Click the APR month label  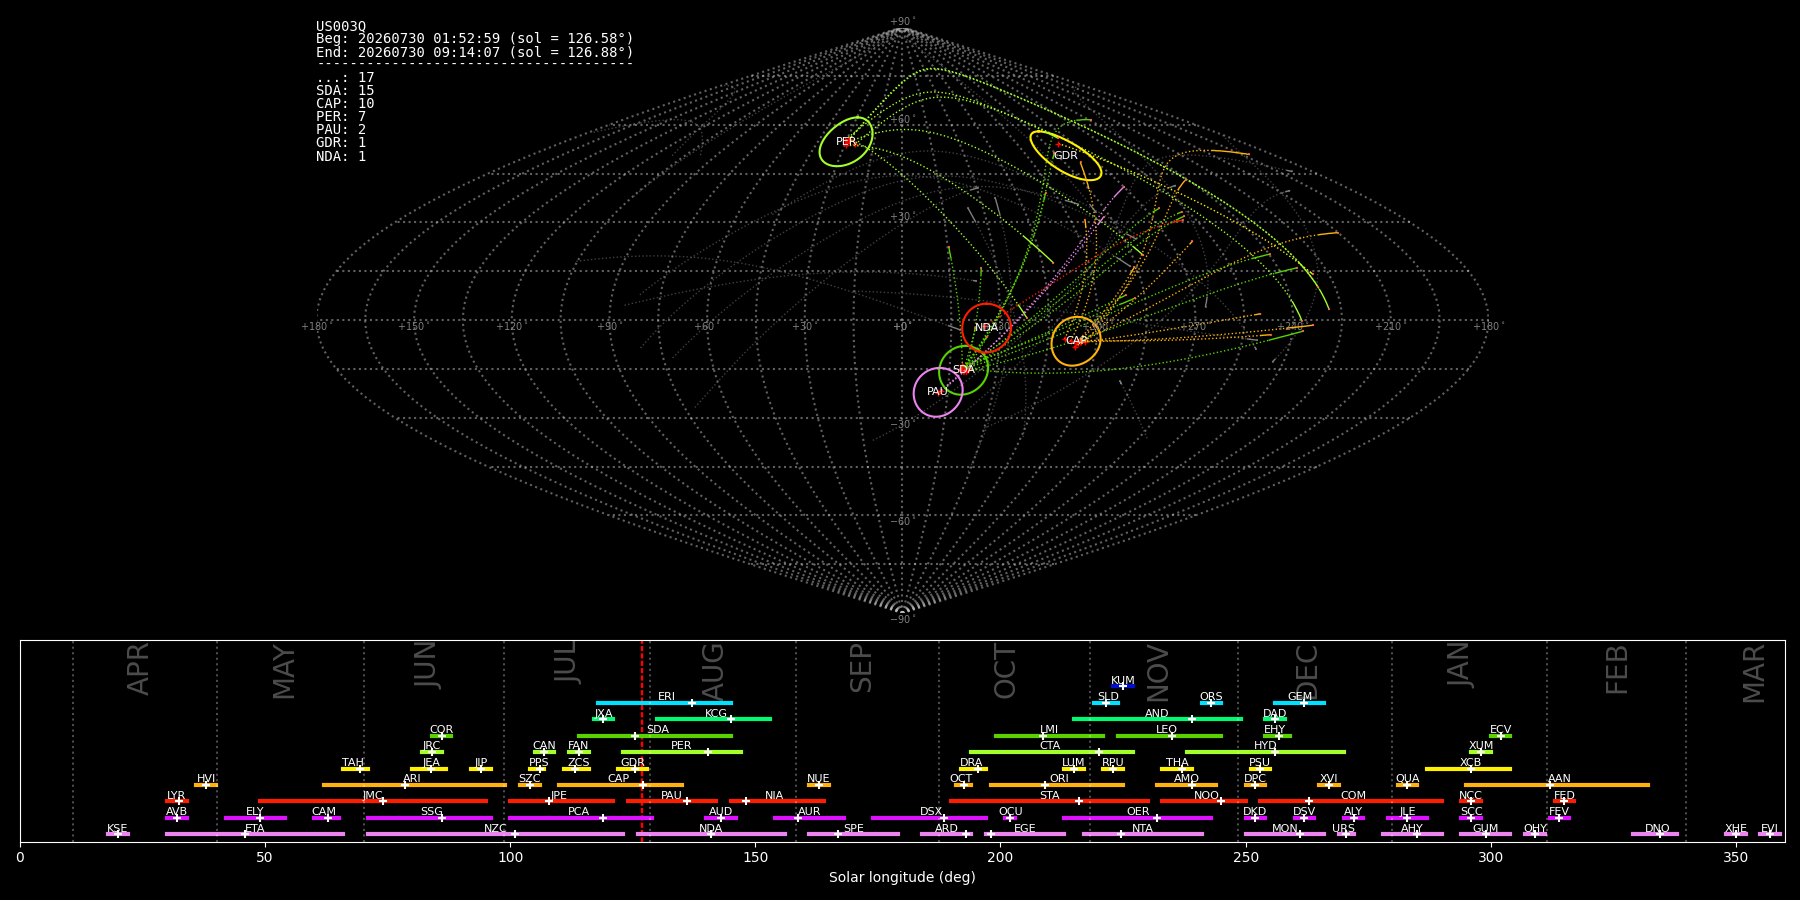point(138,669)
